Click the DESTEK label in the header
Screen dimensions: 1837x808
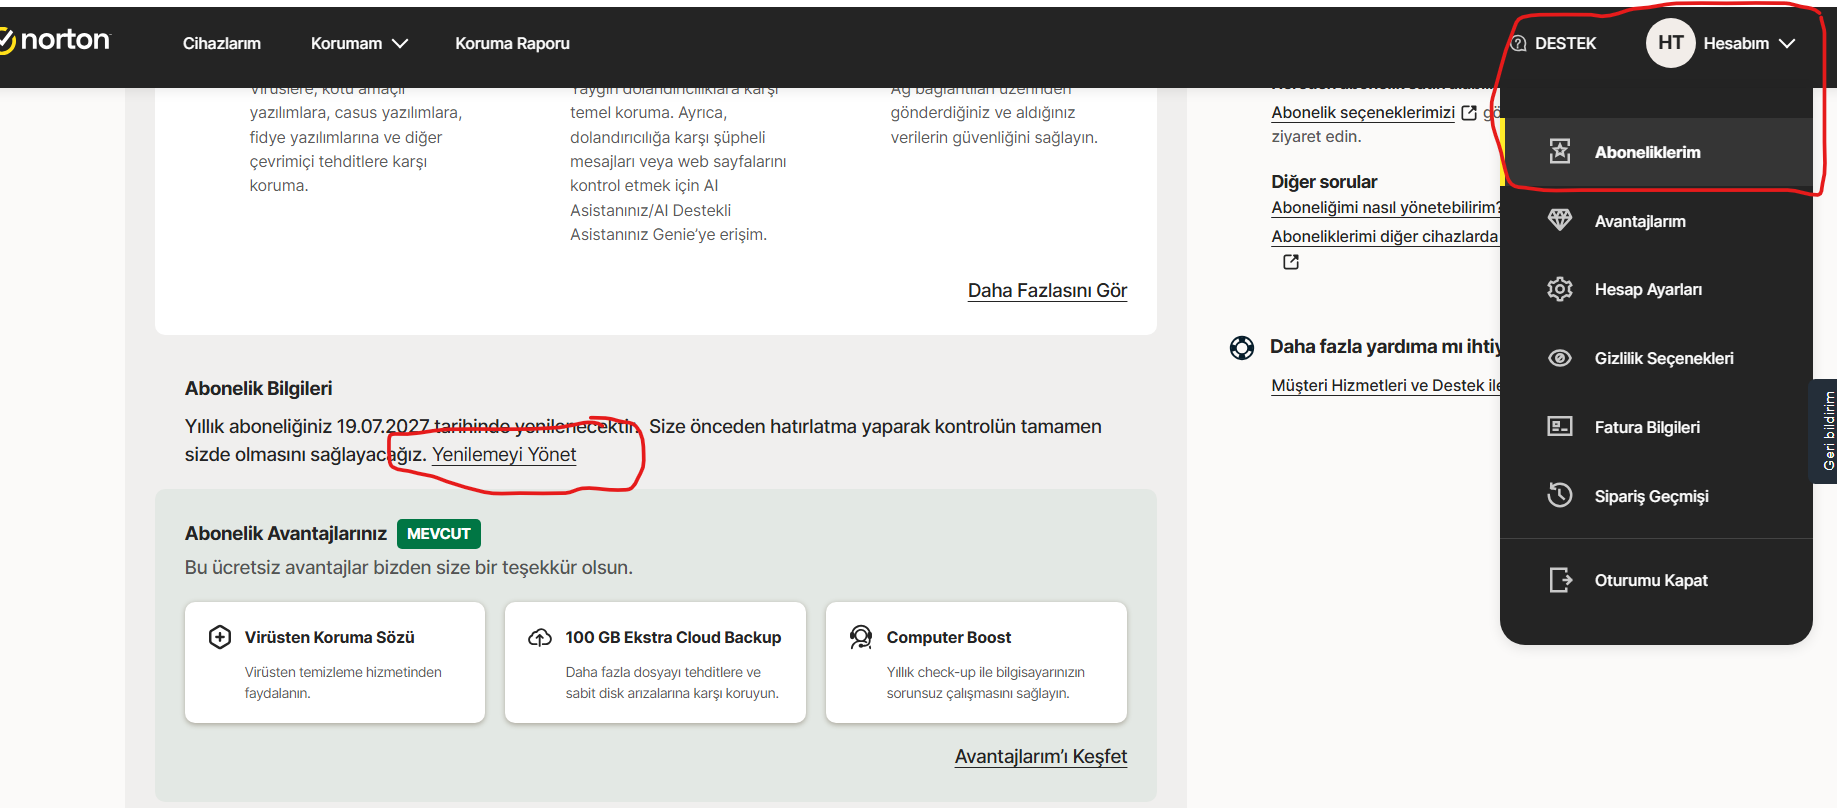coord(1565,44)
